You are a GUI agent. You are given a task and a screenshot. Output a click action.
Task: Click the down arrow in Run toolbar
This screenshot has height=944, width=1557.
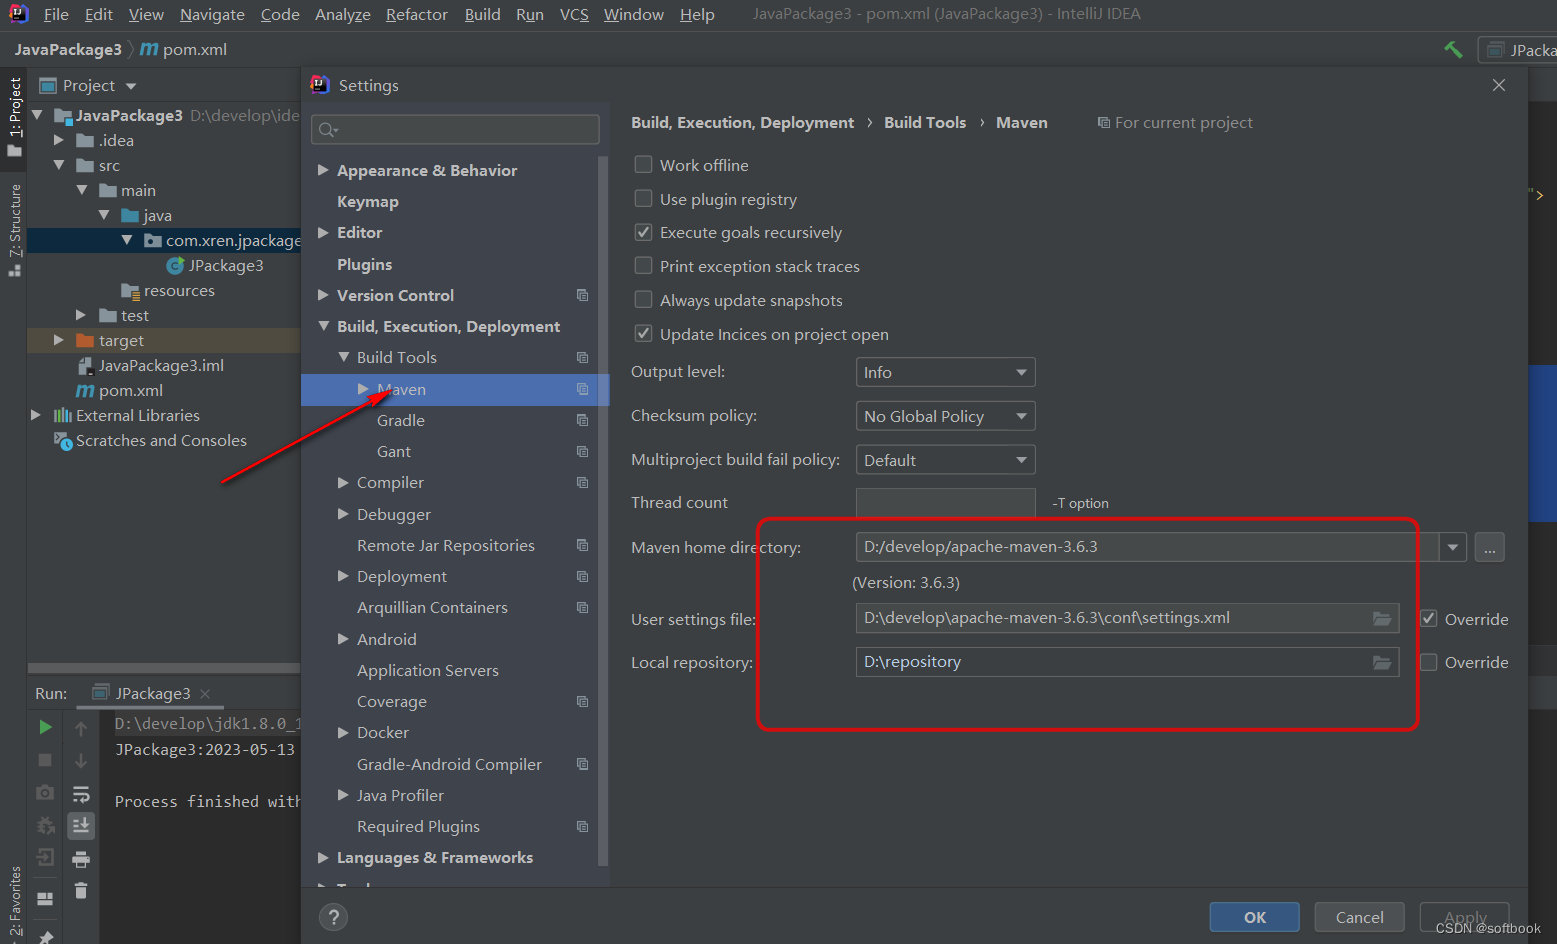[x=81, y=761]
